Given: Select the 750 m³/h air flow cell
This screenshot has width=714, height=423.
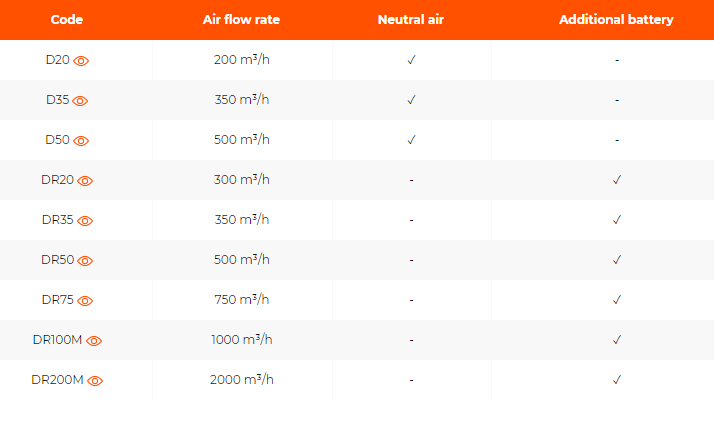Looking at the screenshot, I should click(241, 300).
